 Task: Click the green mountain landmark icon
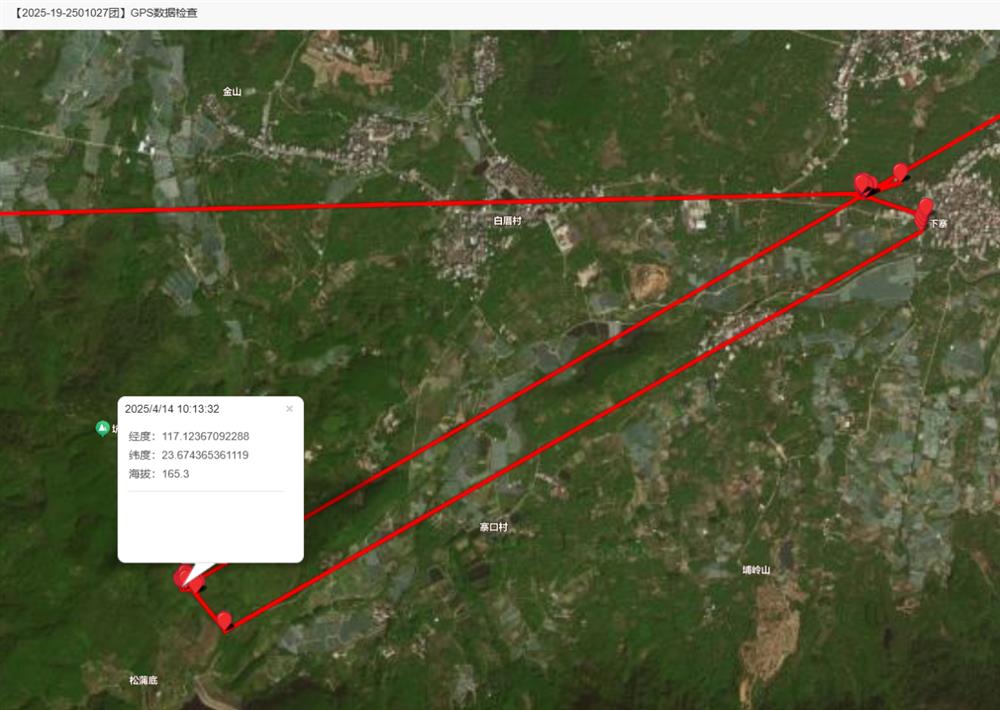102,428
